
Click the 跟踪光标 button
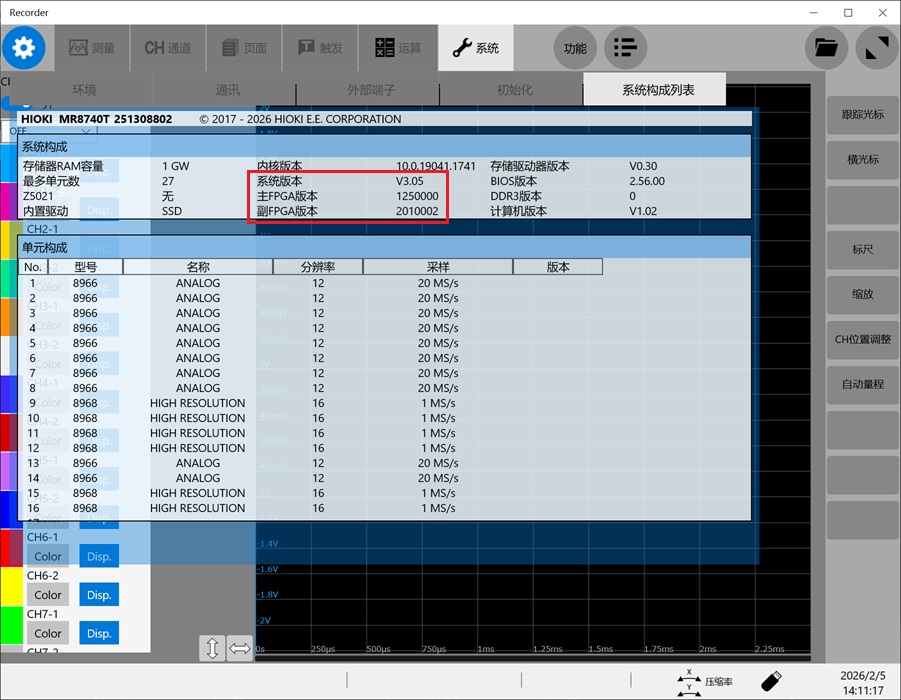coord(863,115)
